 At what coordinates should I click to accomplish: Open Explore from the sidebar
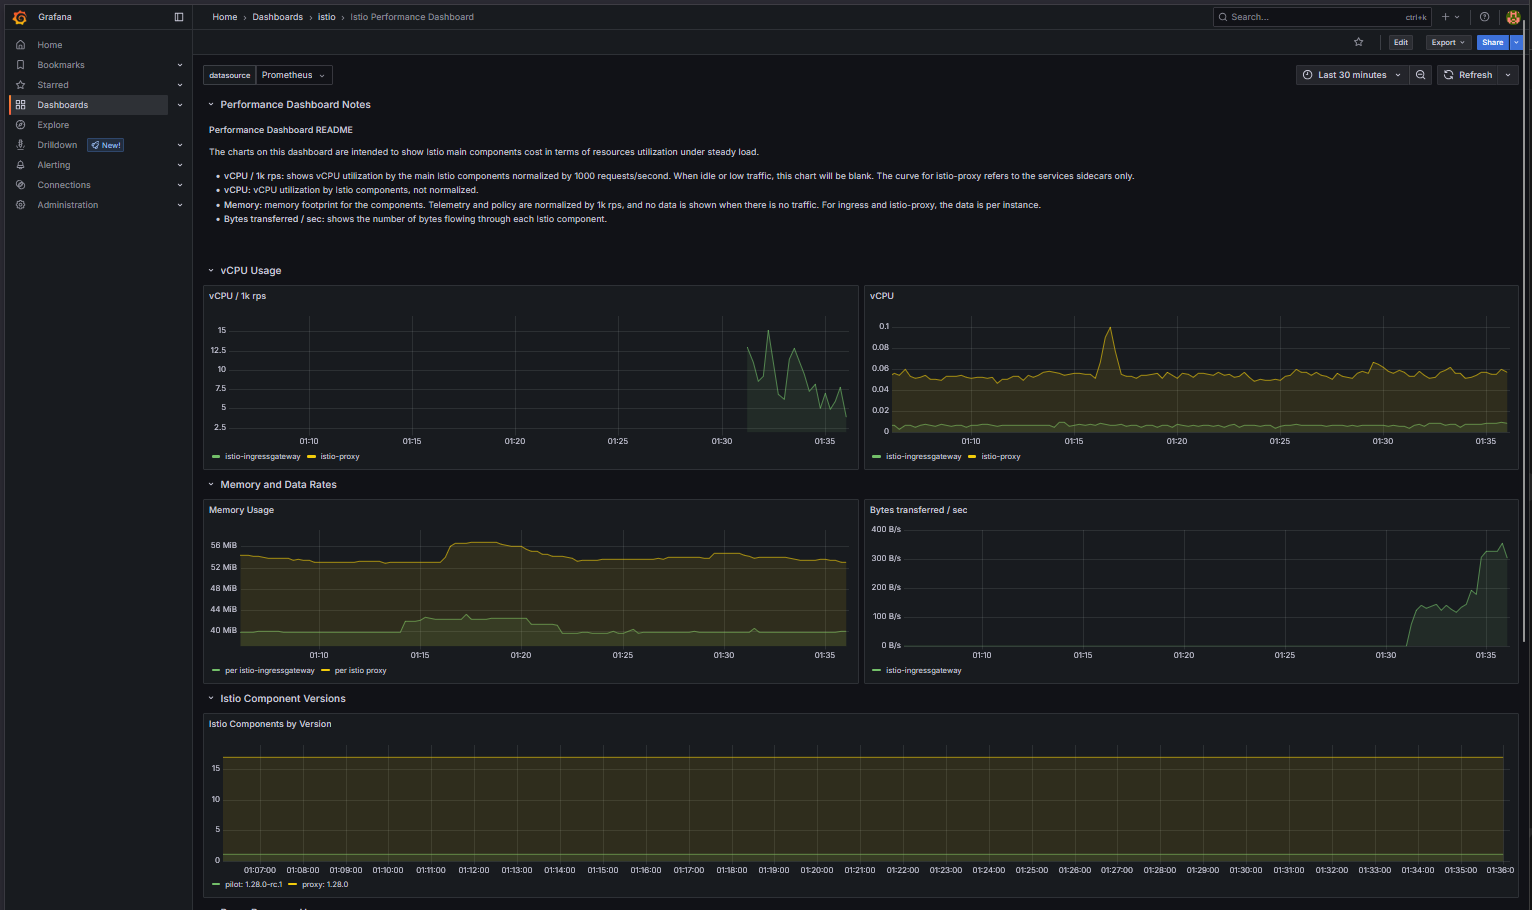(x=53, y=125)
